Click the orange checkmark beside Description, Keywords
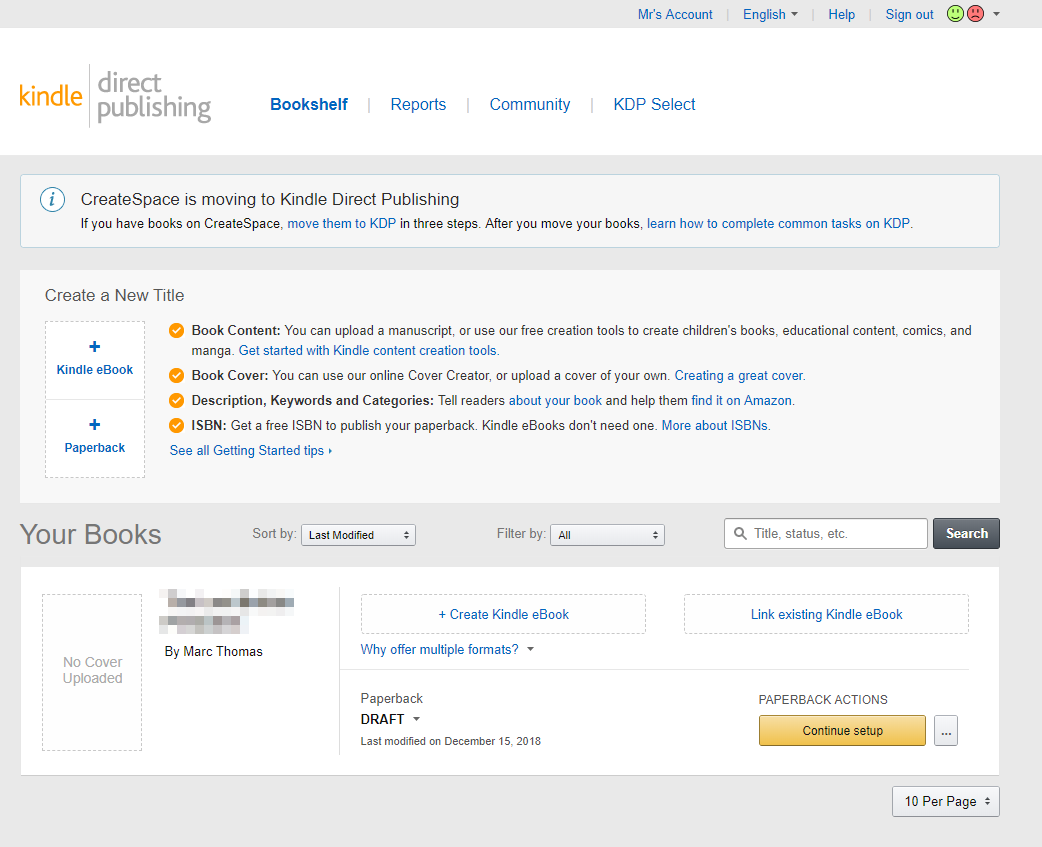Image resolution: width=1042 pixels, height=847 pixels. pos(176,401)
